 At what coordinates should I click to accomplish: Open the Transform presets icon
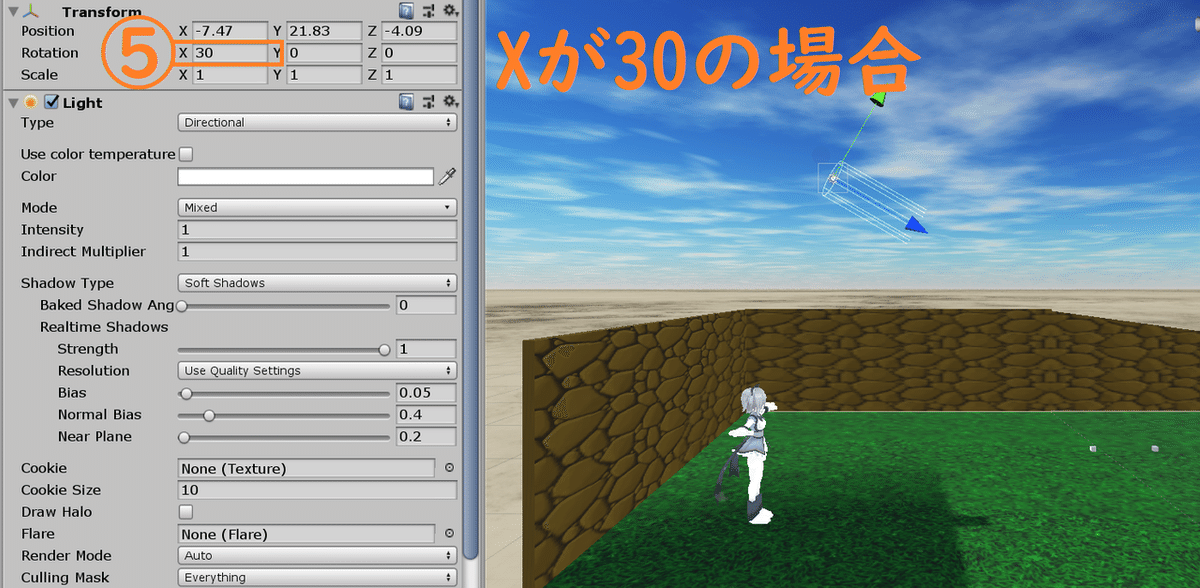point(430,10)
